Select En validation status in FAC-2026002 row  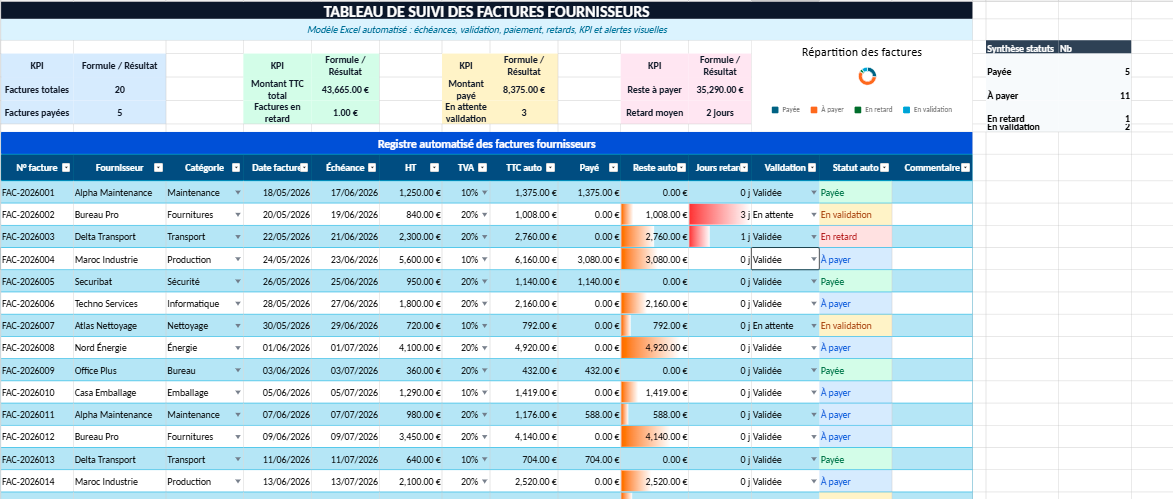point(855,215)
